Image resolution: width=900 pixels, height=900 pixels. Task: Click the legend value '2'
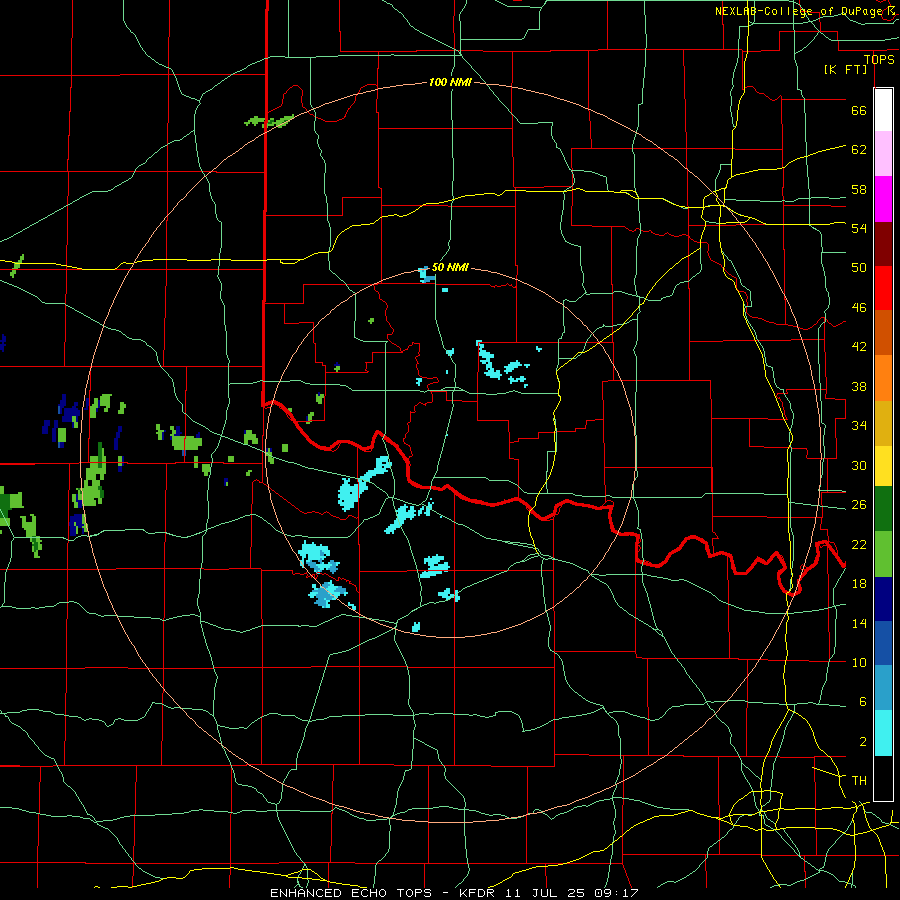coord(862,741)
